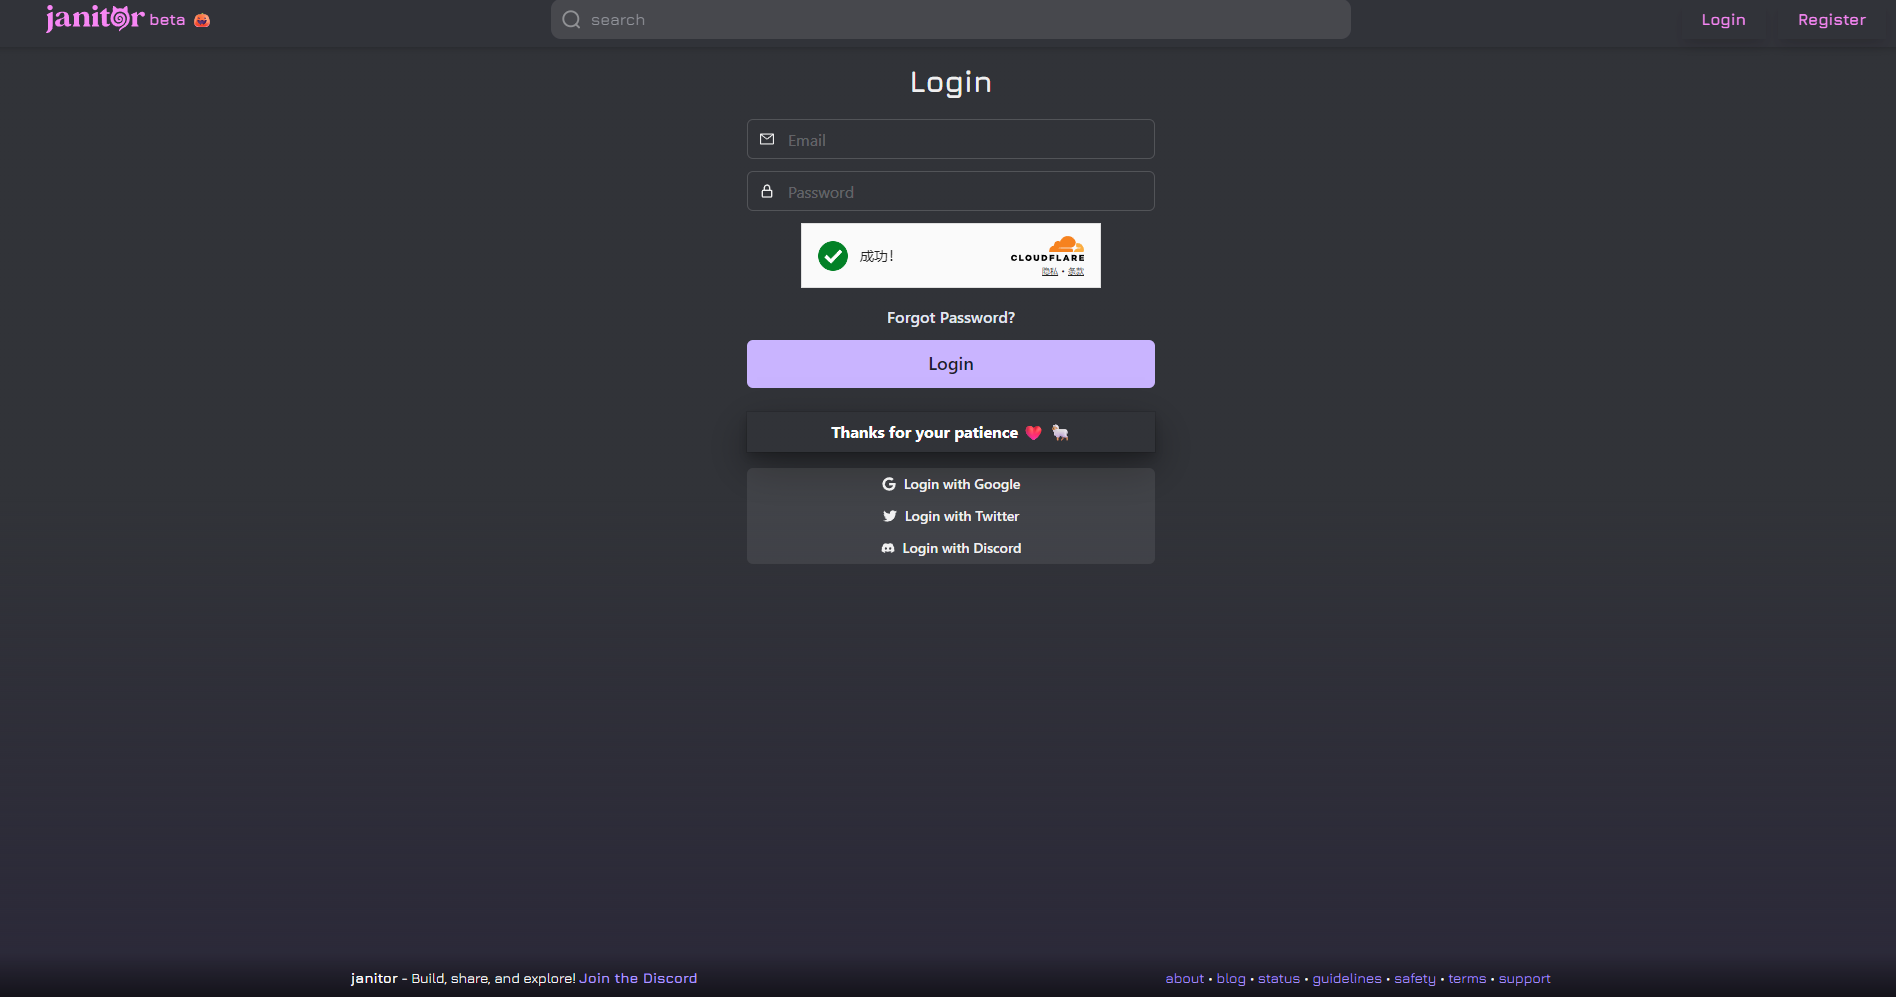Click the Discord icon in login options
This screenshot has width=1896, height=997.
[x=888, y=548]
